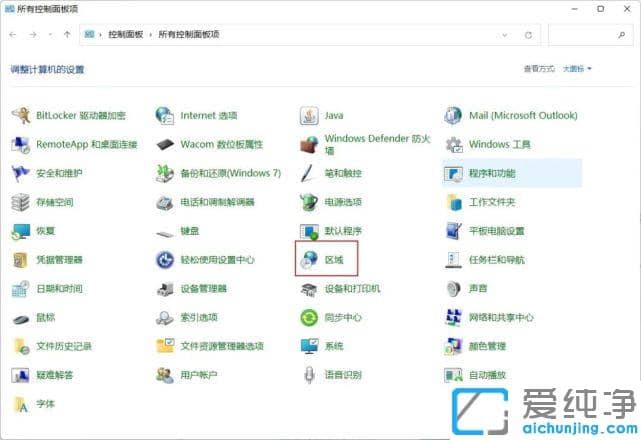Click the 查看方式 label
The image size is (641, 440).
pyautogui.click(x=540, y=69)
